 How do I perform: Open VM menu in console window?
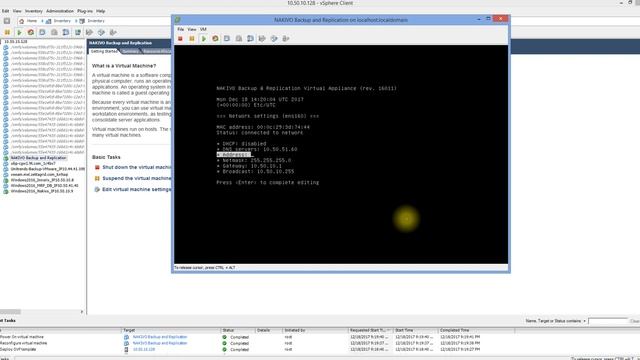pyautogui.click(x=203, y=29)
